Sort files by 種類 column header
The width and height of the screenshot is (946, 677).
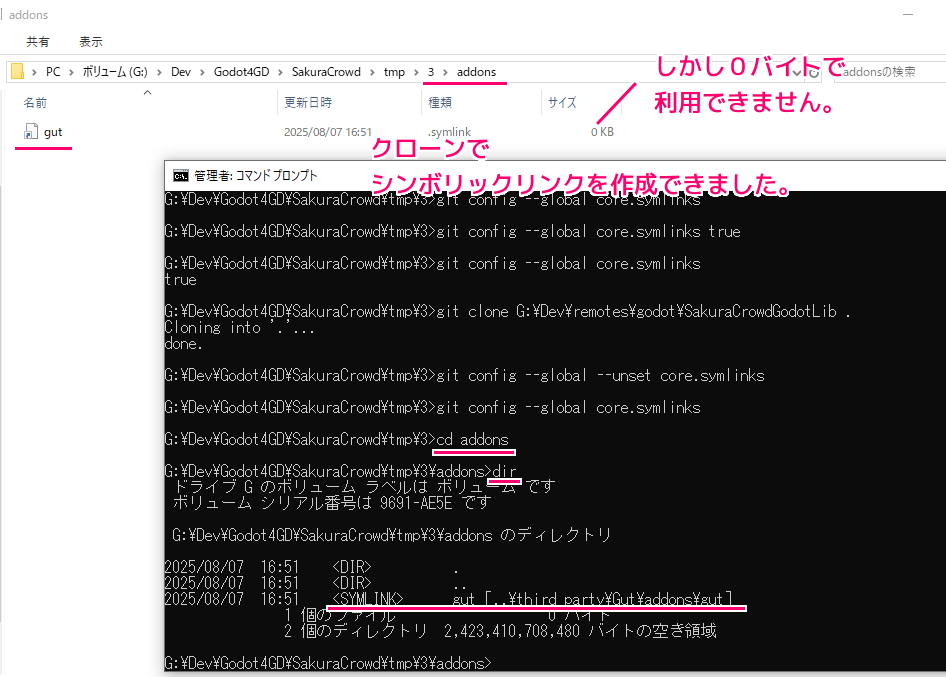coord(440,102)
